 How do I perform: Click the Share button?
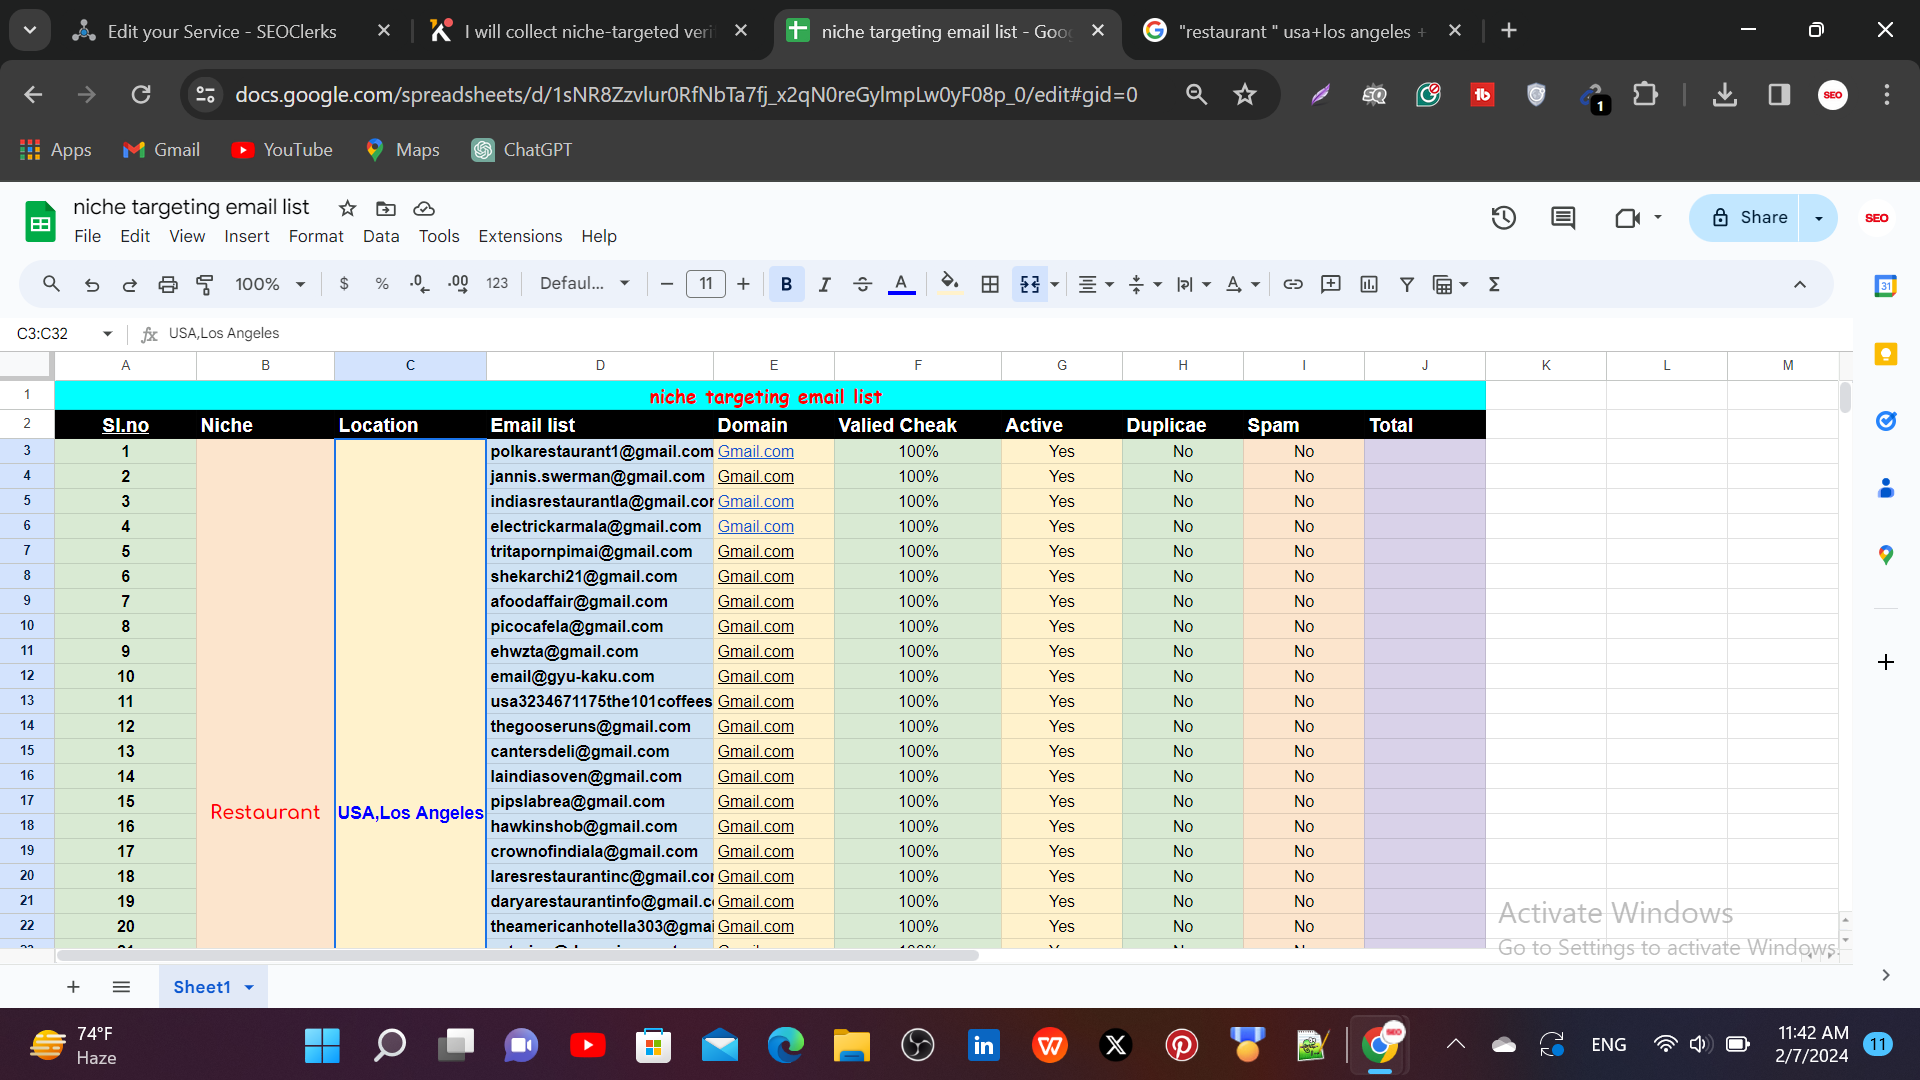(1747, 218)
